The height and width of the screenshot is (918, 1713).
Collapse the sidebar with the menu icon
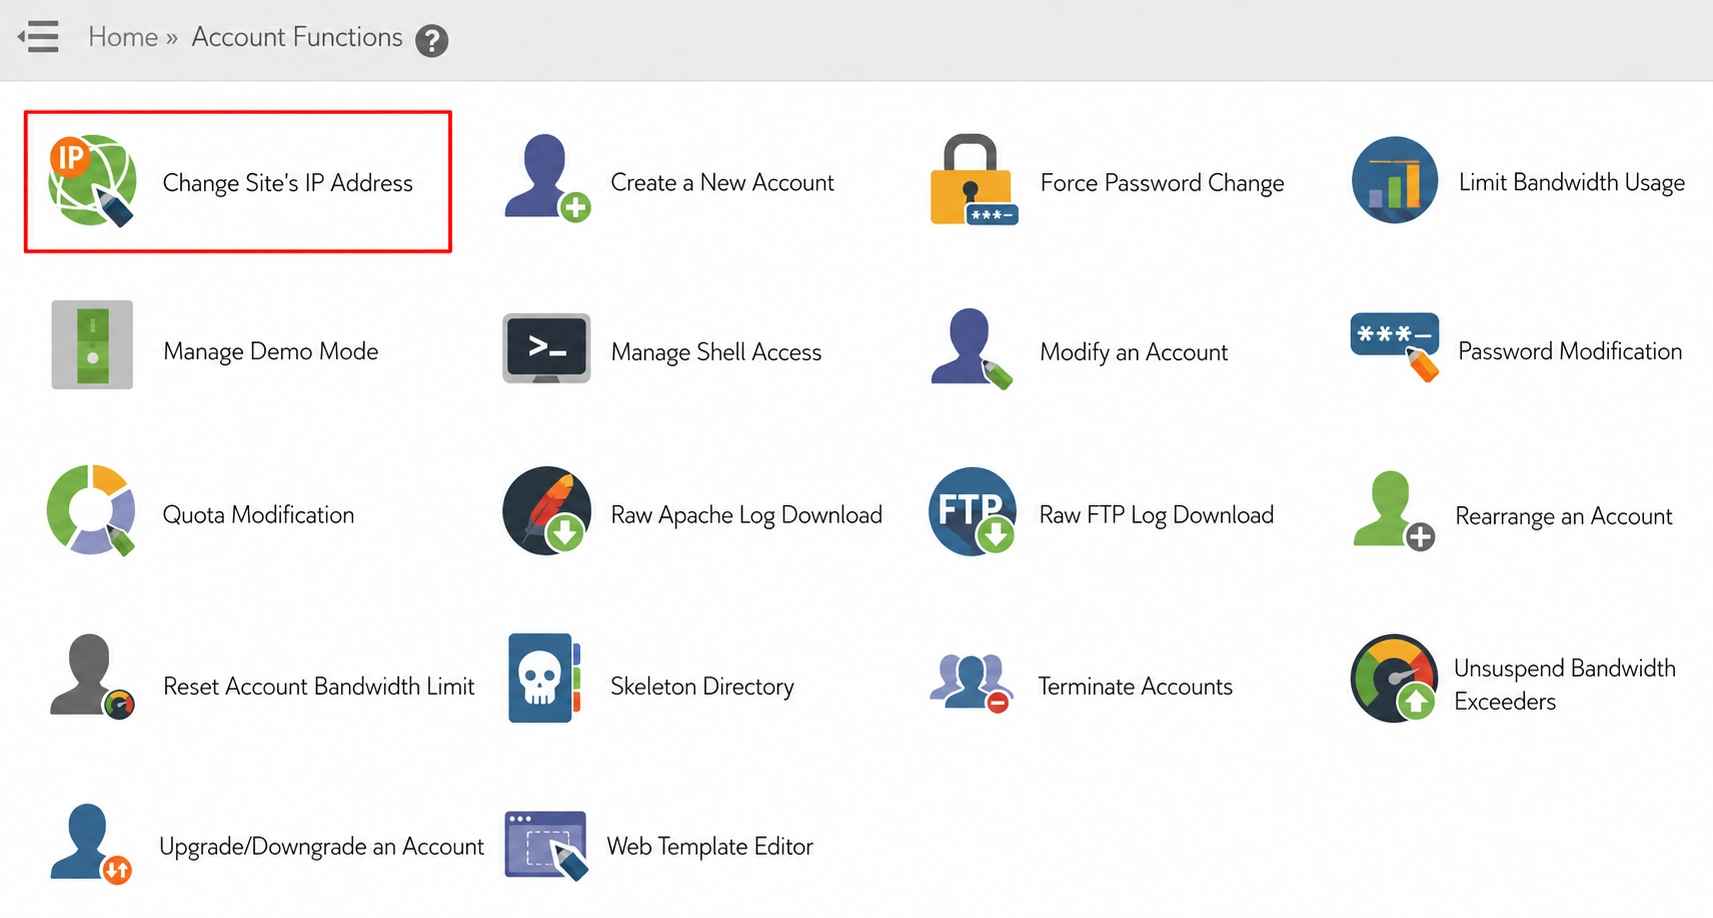(x=38, y=37)
